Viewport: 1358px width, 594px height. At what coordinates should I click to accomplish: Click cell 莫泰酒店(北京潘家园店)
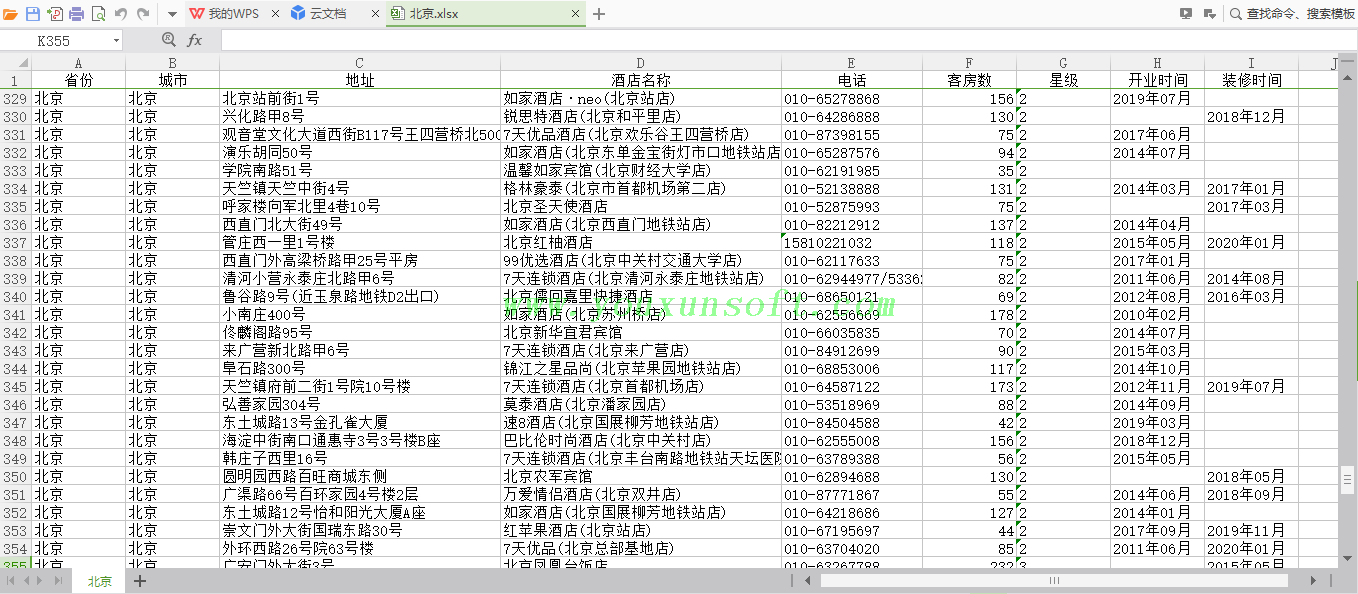point(641,405)
